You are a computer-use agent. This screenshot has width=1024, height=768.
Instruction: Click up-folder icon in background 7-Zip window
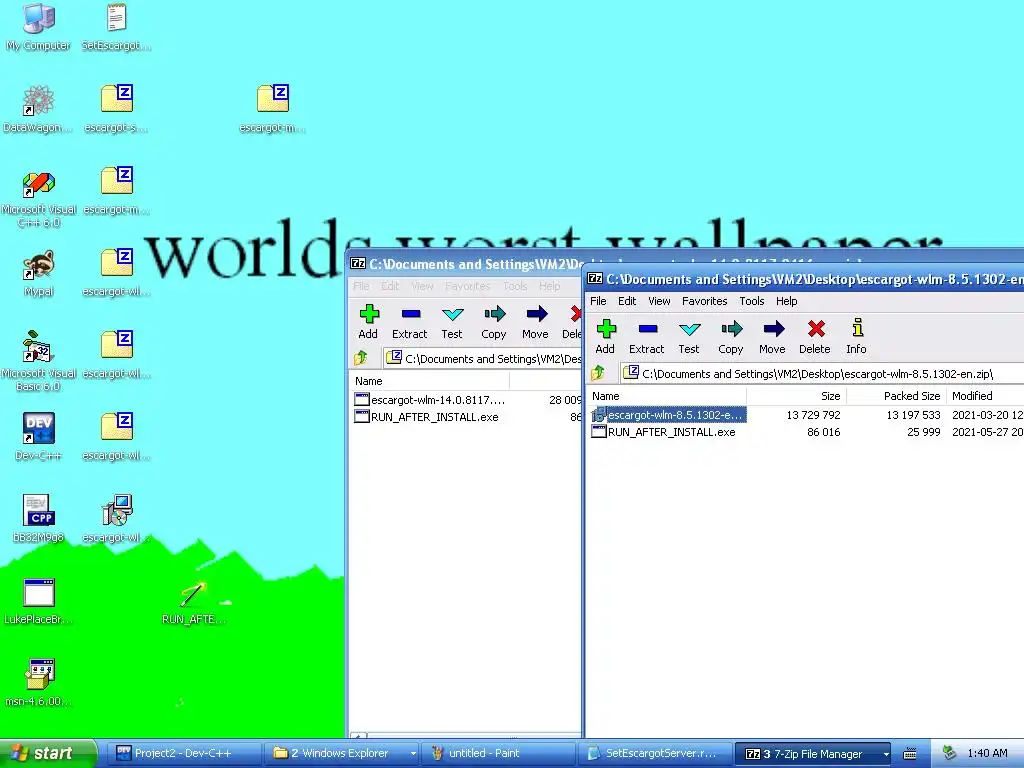click(360, 359)
